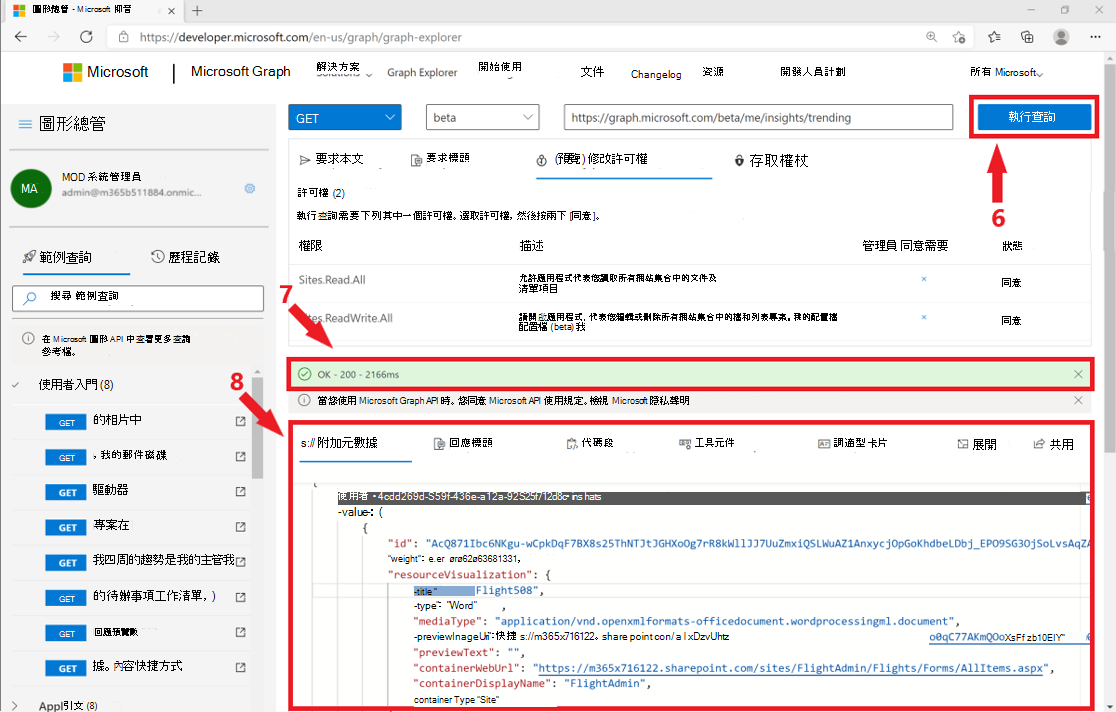The image size is (1116, 712).
Task: Open the hamburger menu beside 圖形總管
Action: [x=24, y=125]
